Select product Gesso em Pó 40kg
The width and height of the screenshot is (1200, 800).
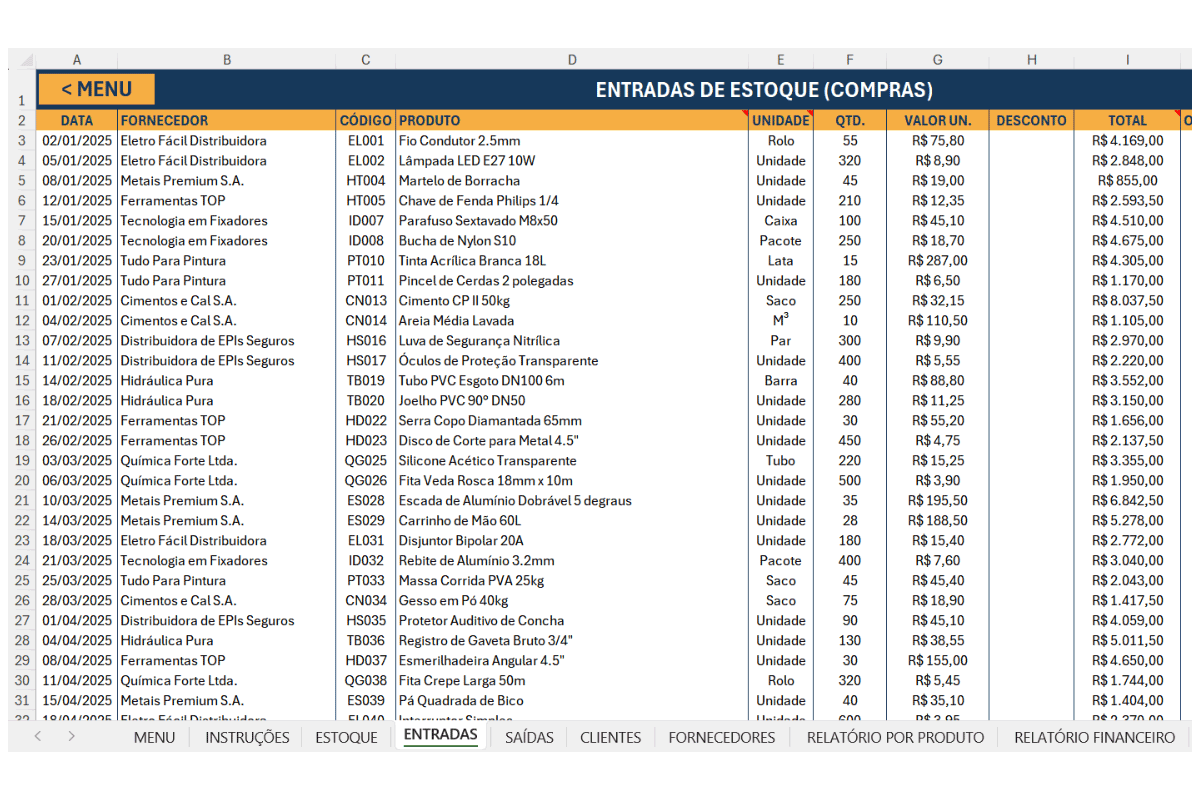pos(572,601)
